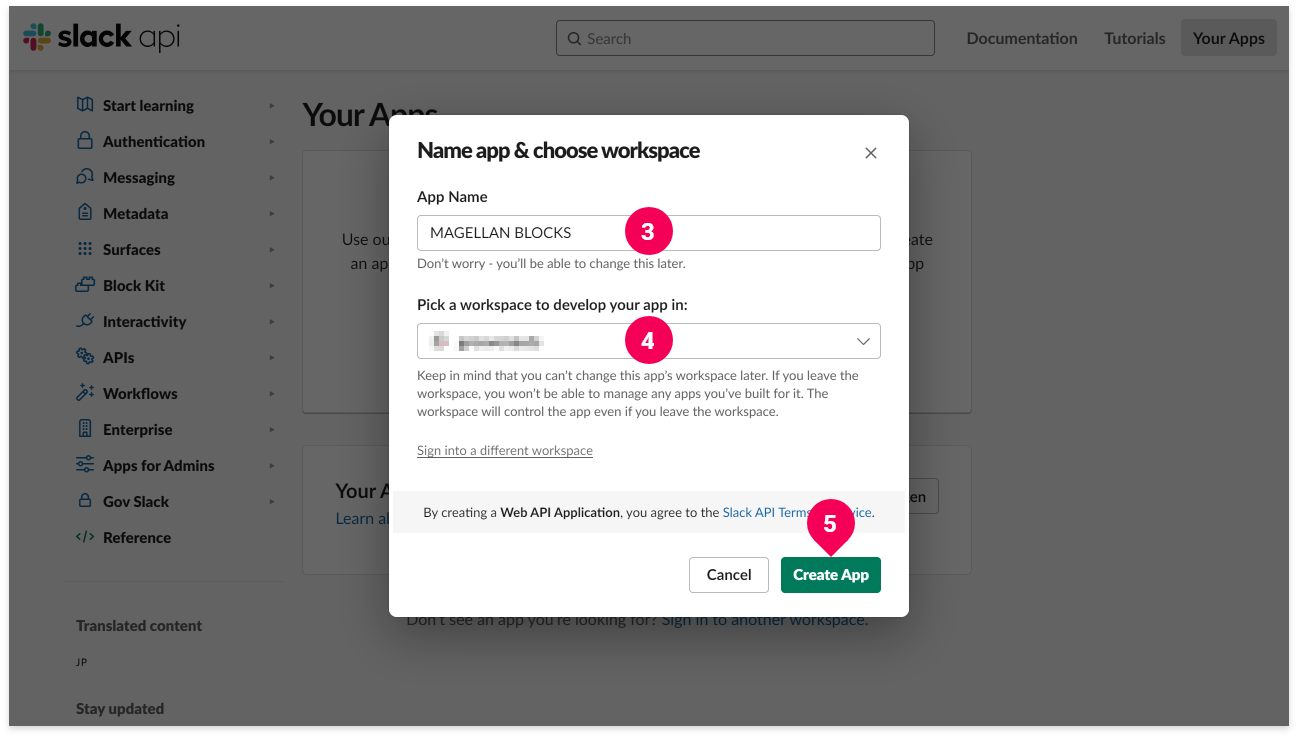Viewport: 1298px width, 738px height.
Task: Click the Authentication lock icon
Action: [x=85, y=141]
